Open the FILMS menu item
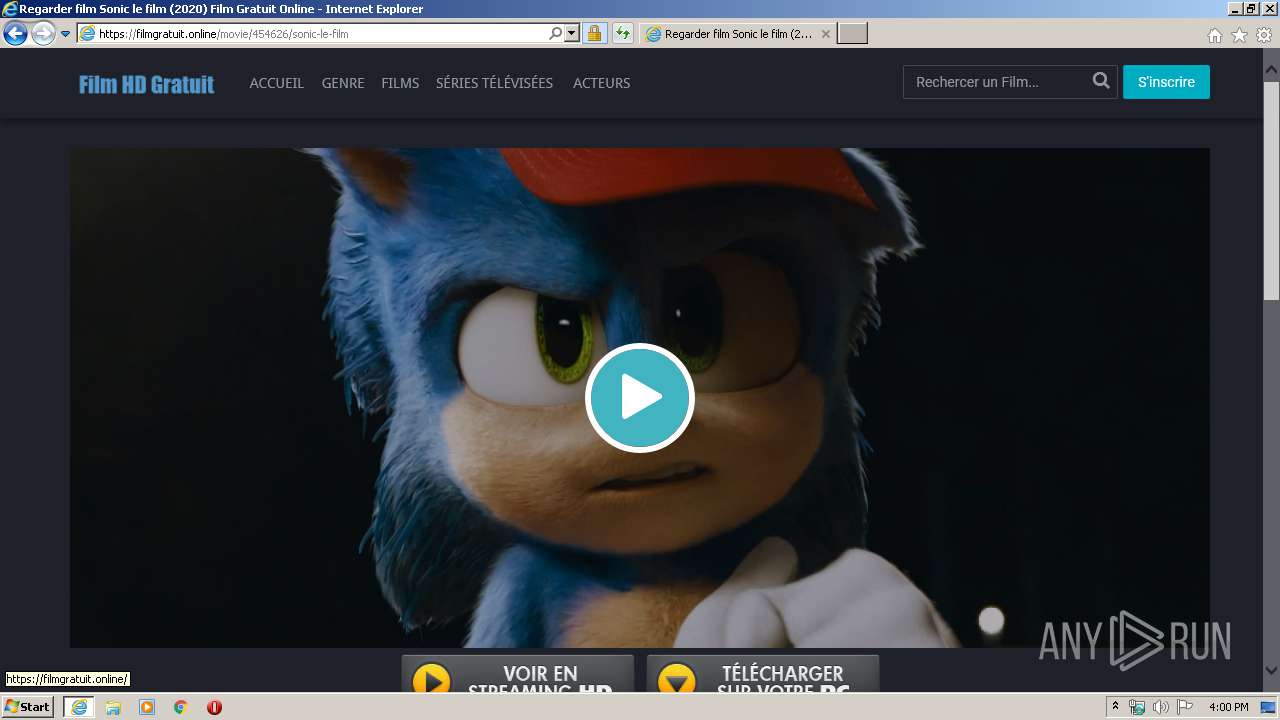This screenshot has width=1280, height=720. (x=400, y=83)
